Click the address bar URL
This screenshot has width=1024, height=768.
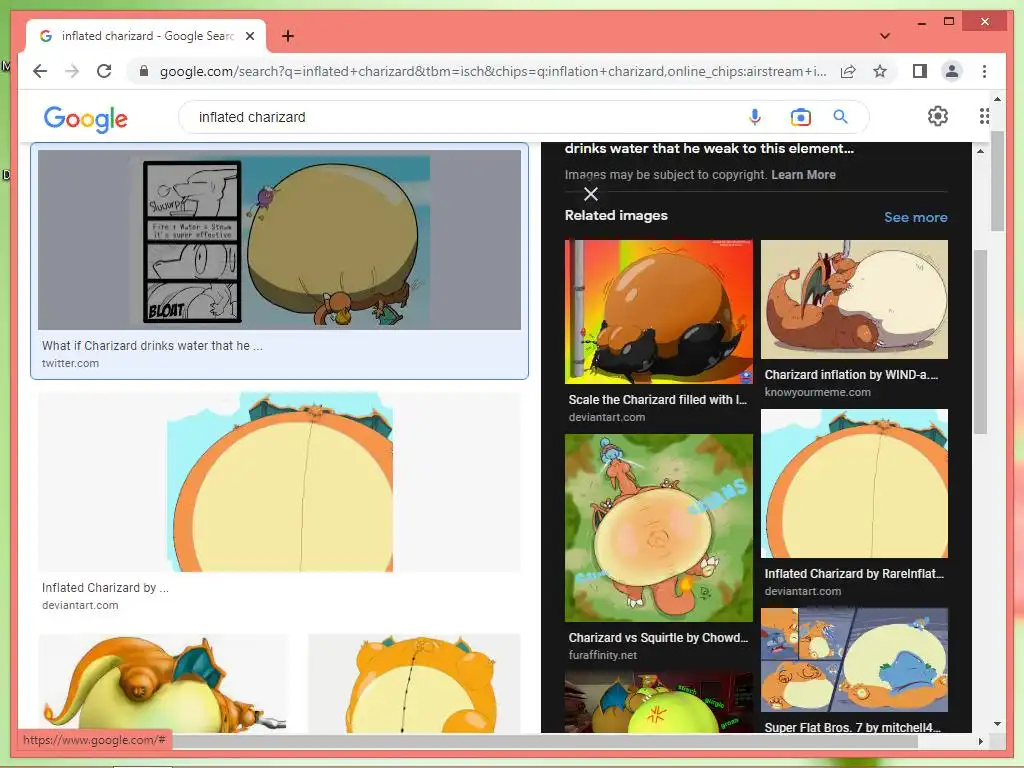pyautogui.click(x=493, y=71)
